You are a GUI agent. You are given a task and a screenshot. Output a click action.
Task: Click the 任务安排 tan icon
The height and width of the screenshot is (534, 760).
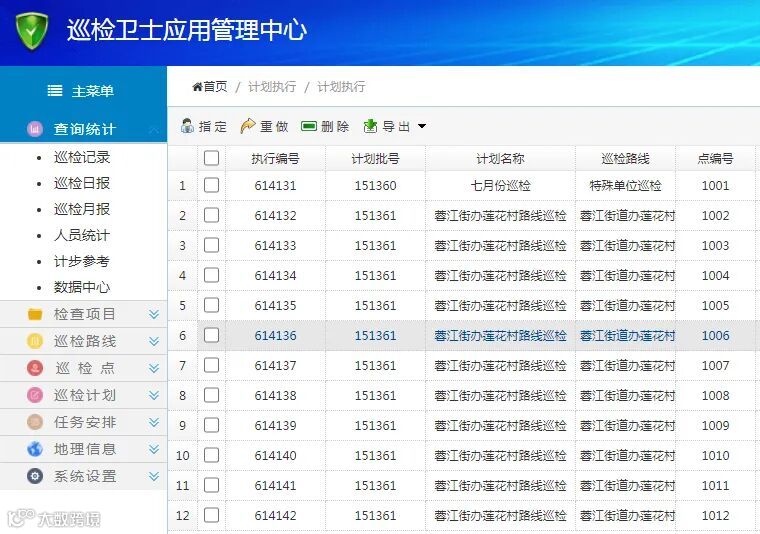(35, 422)
